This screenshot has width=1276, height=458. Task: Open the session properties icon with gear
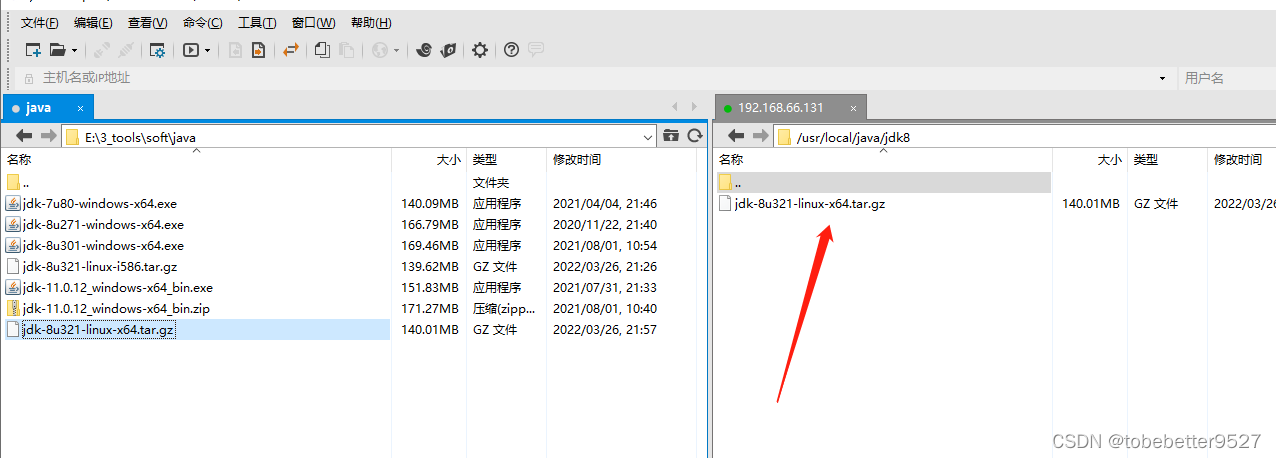click(x=157, y=50)
